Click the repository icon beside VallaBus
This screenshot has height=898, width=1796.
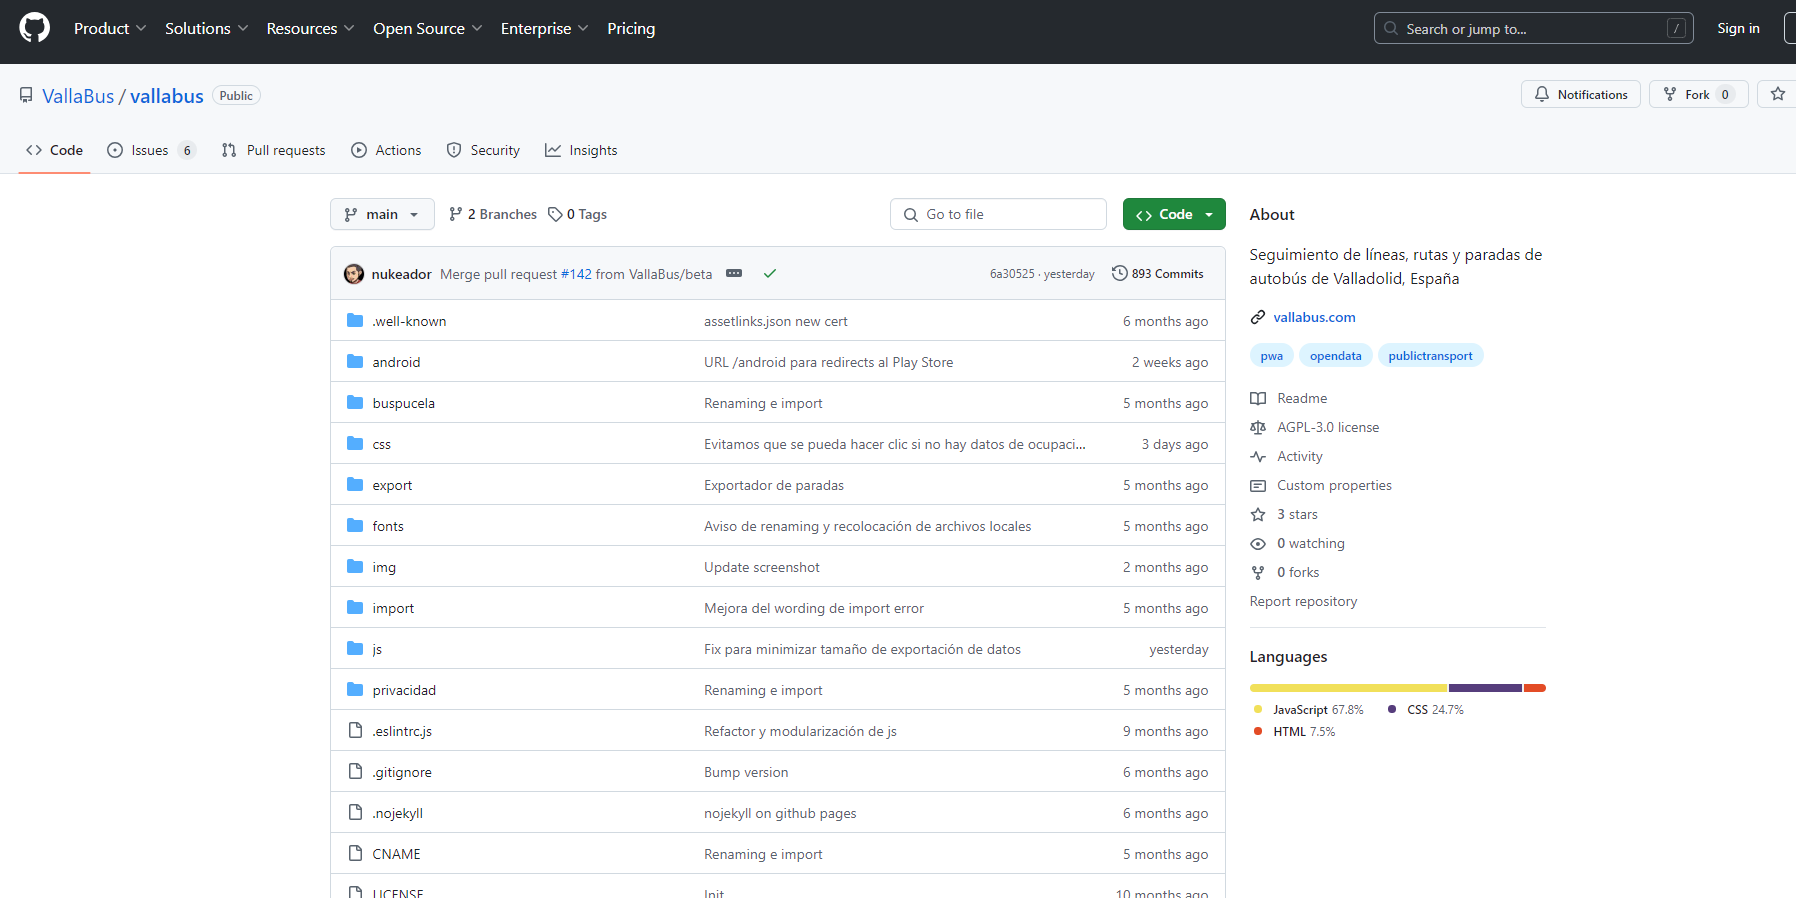pos(26,95)
